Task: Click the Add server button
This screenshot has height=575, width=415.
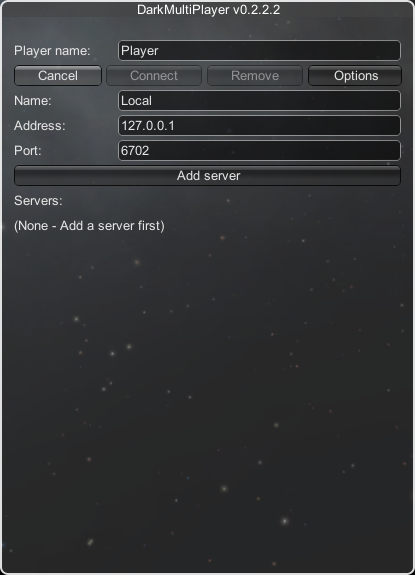Action: point(208,176)
